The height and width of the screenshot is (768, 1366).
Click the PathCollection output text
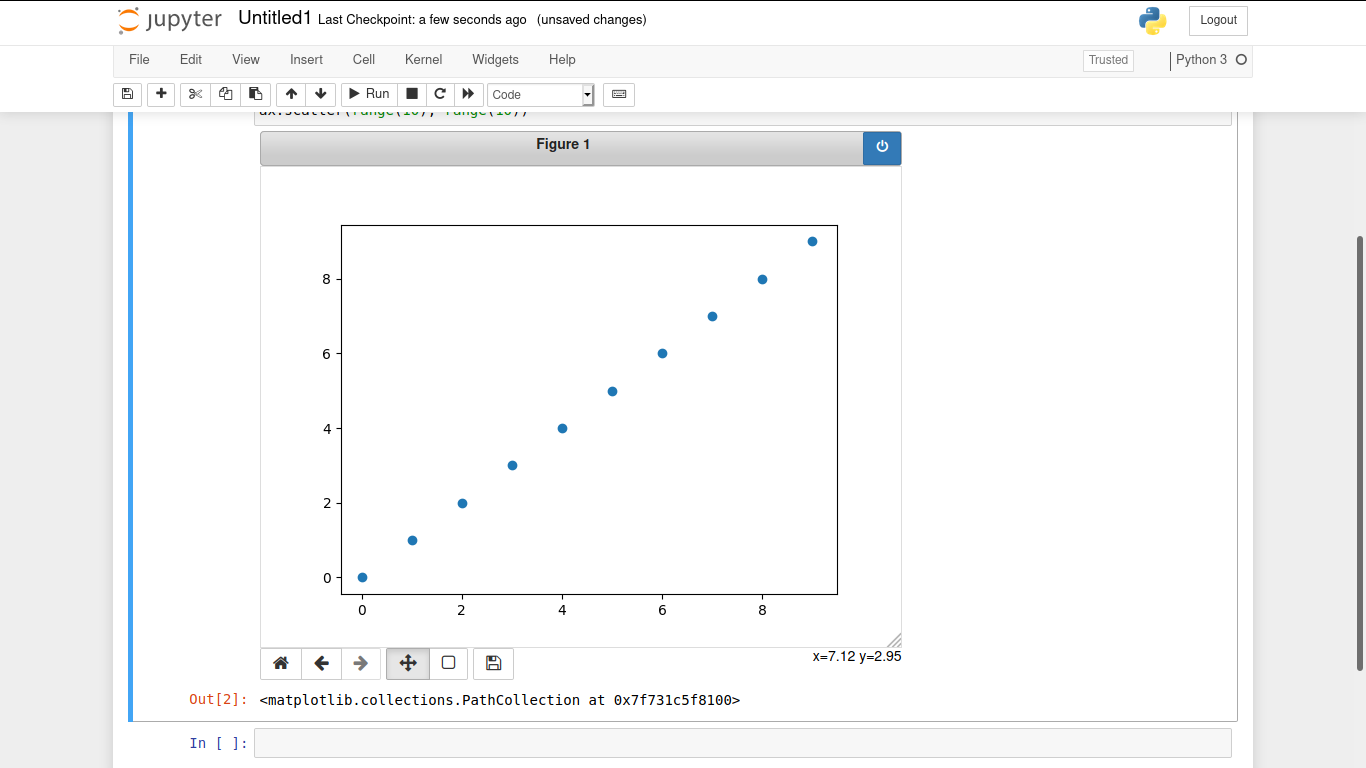click(500, 700)
